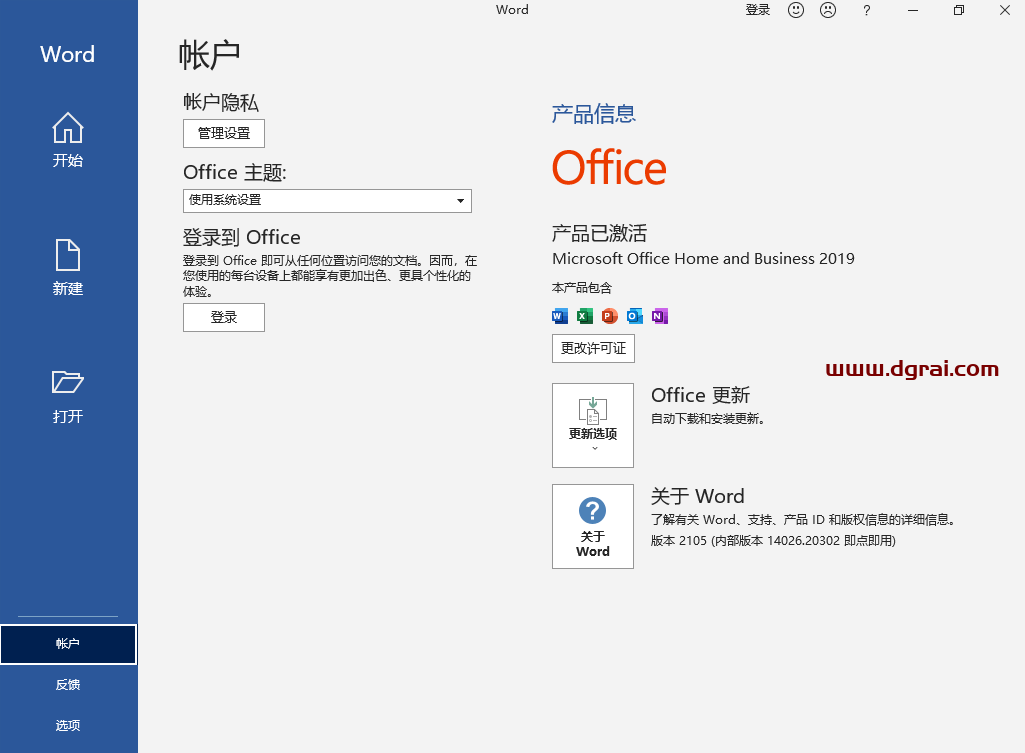
Task: Restore down the Word window
Action: point(958,10)
